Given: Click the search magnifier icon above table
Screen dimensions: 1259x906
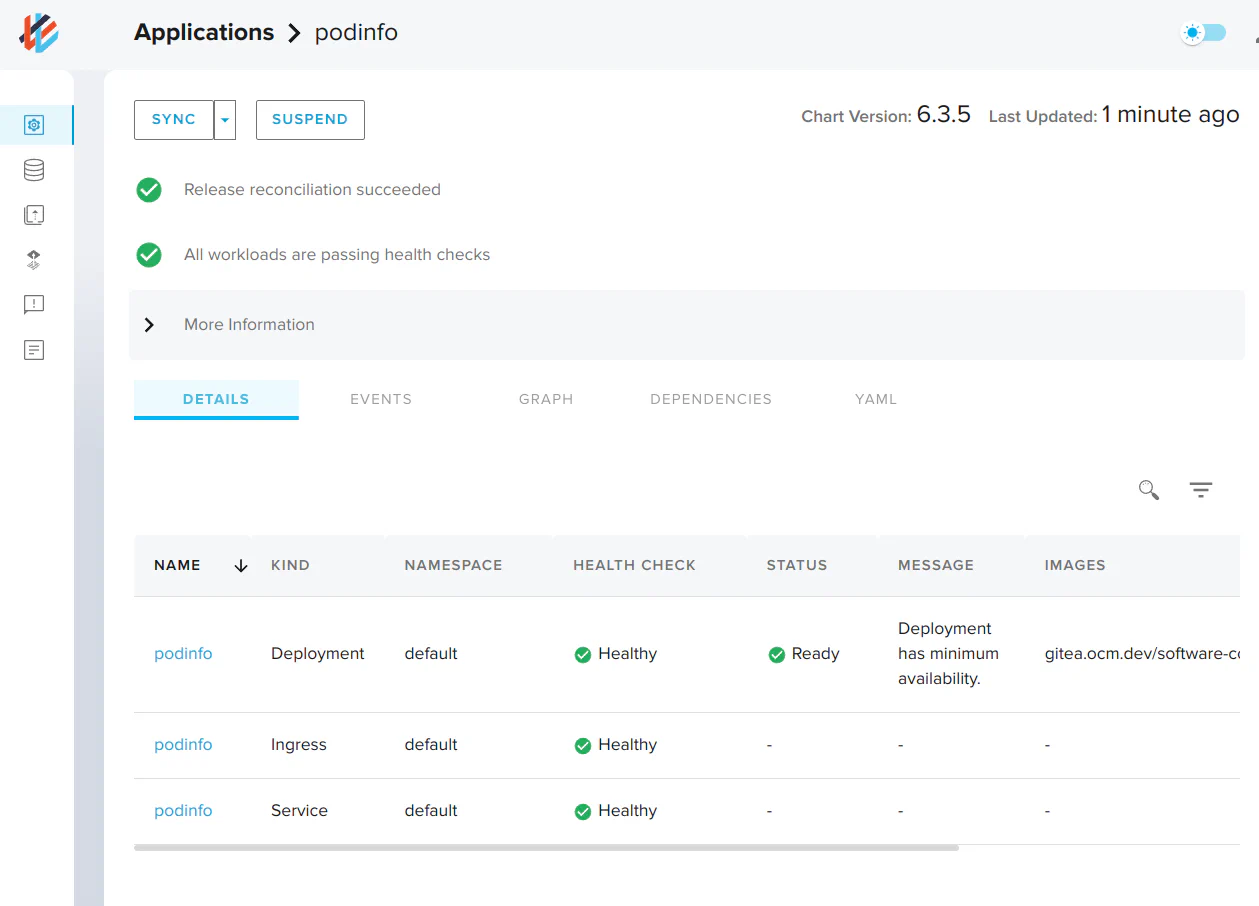Looking at the screenshot, I should click(x=1149, y=490).
